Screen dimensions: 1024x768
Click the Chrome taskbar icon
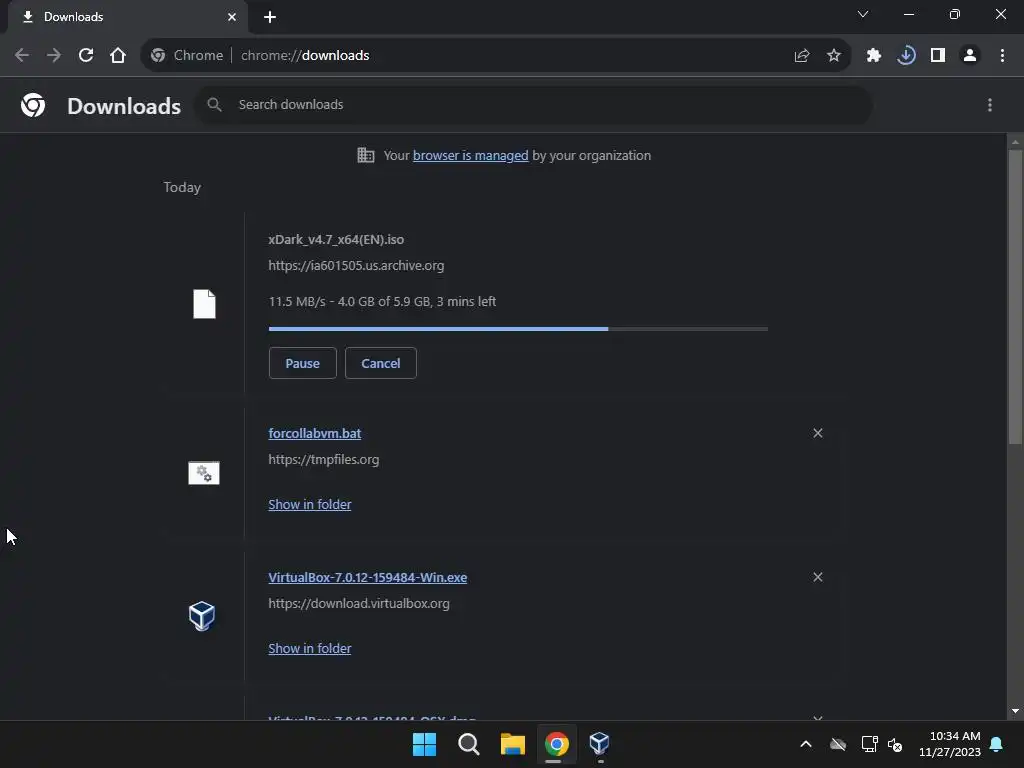(x=556, y=744)
